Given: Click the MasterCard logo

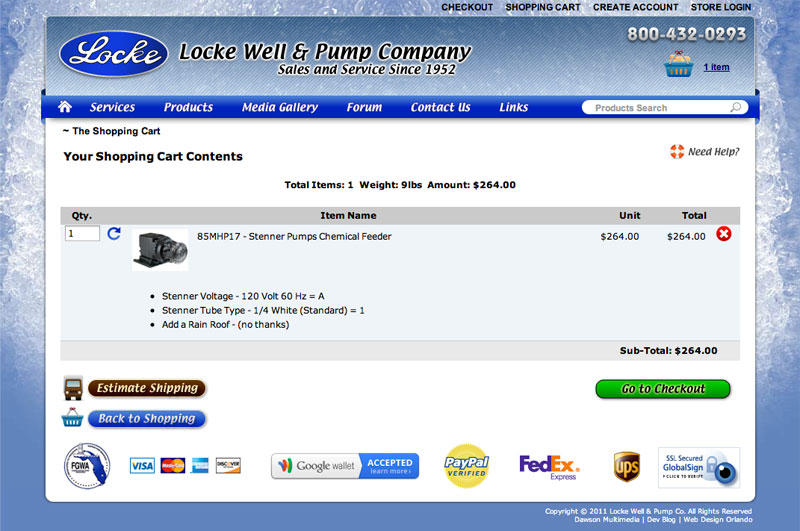Looking at the screenshot, I should pyautogui.click(x=172, y=465).
